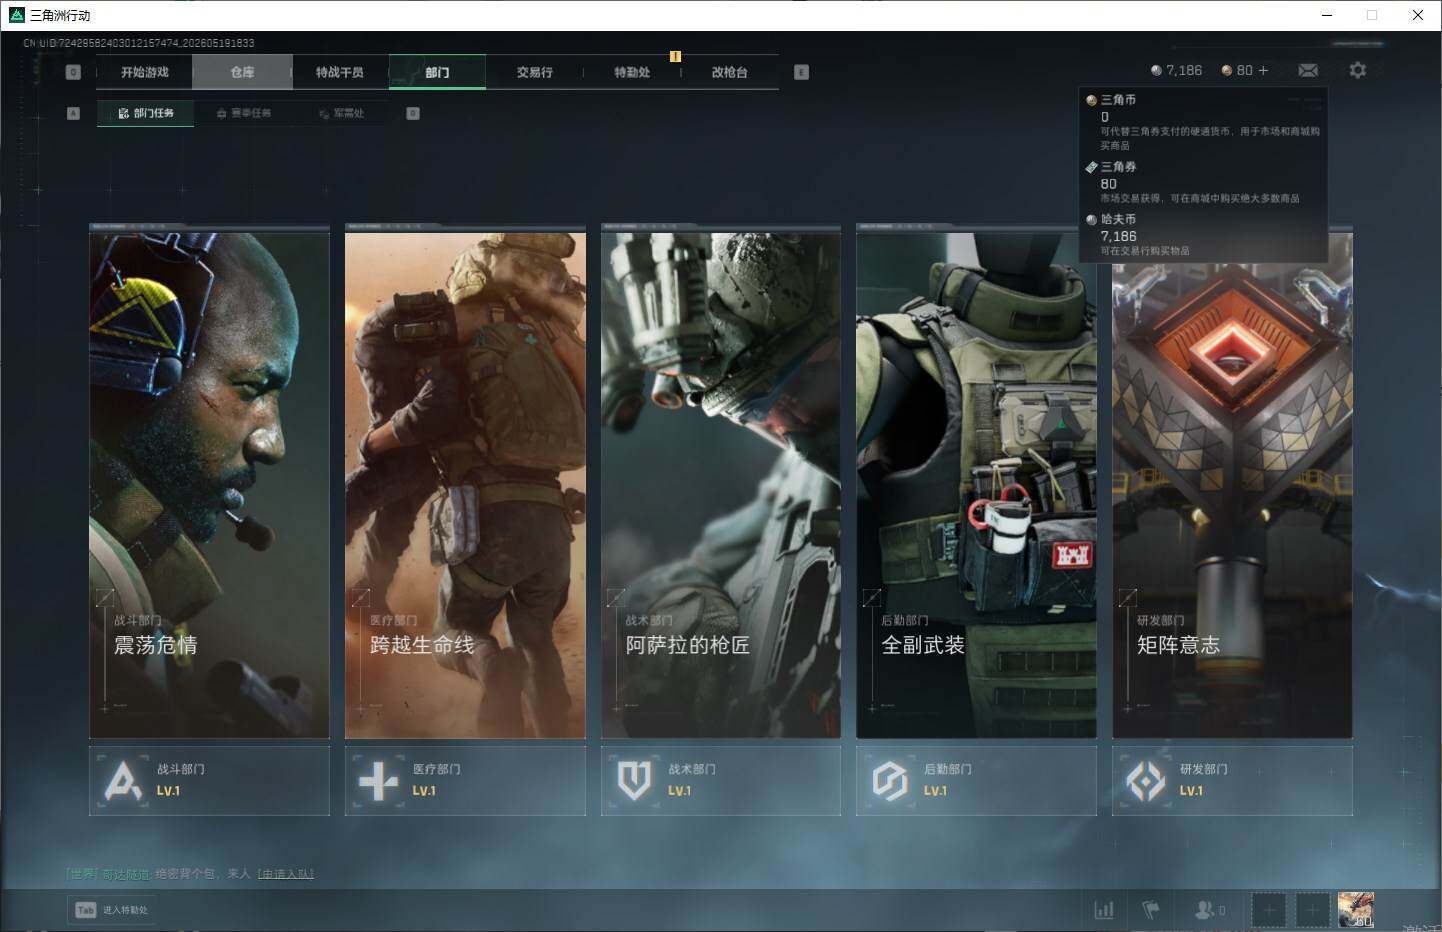Click the 哈夫币 balance 7,186 in header

(x=1176, y=70)
